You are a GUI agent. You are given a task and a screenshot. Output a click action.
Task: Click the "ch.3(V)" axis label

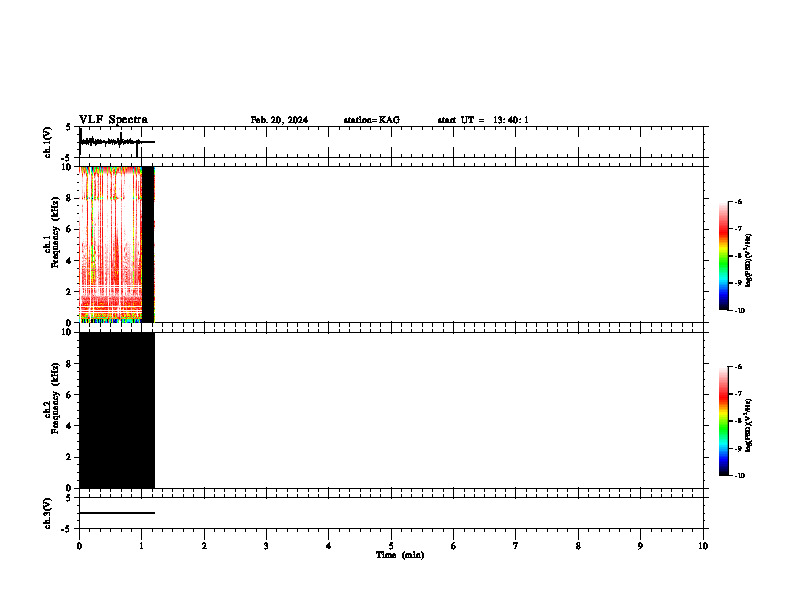pyautogui.click(x=47, y=513)
